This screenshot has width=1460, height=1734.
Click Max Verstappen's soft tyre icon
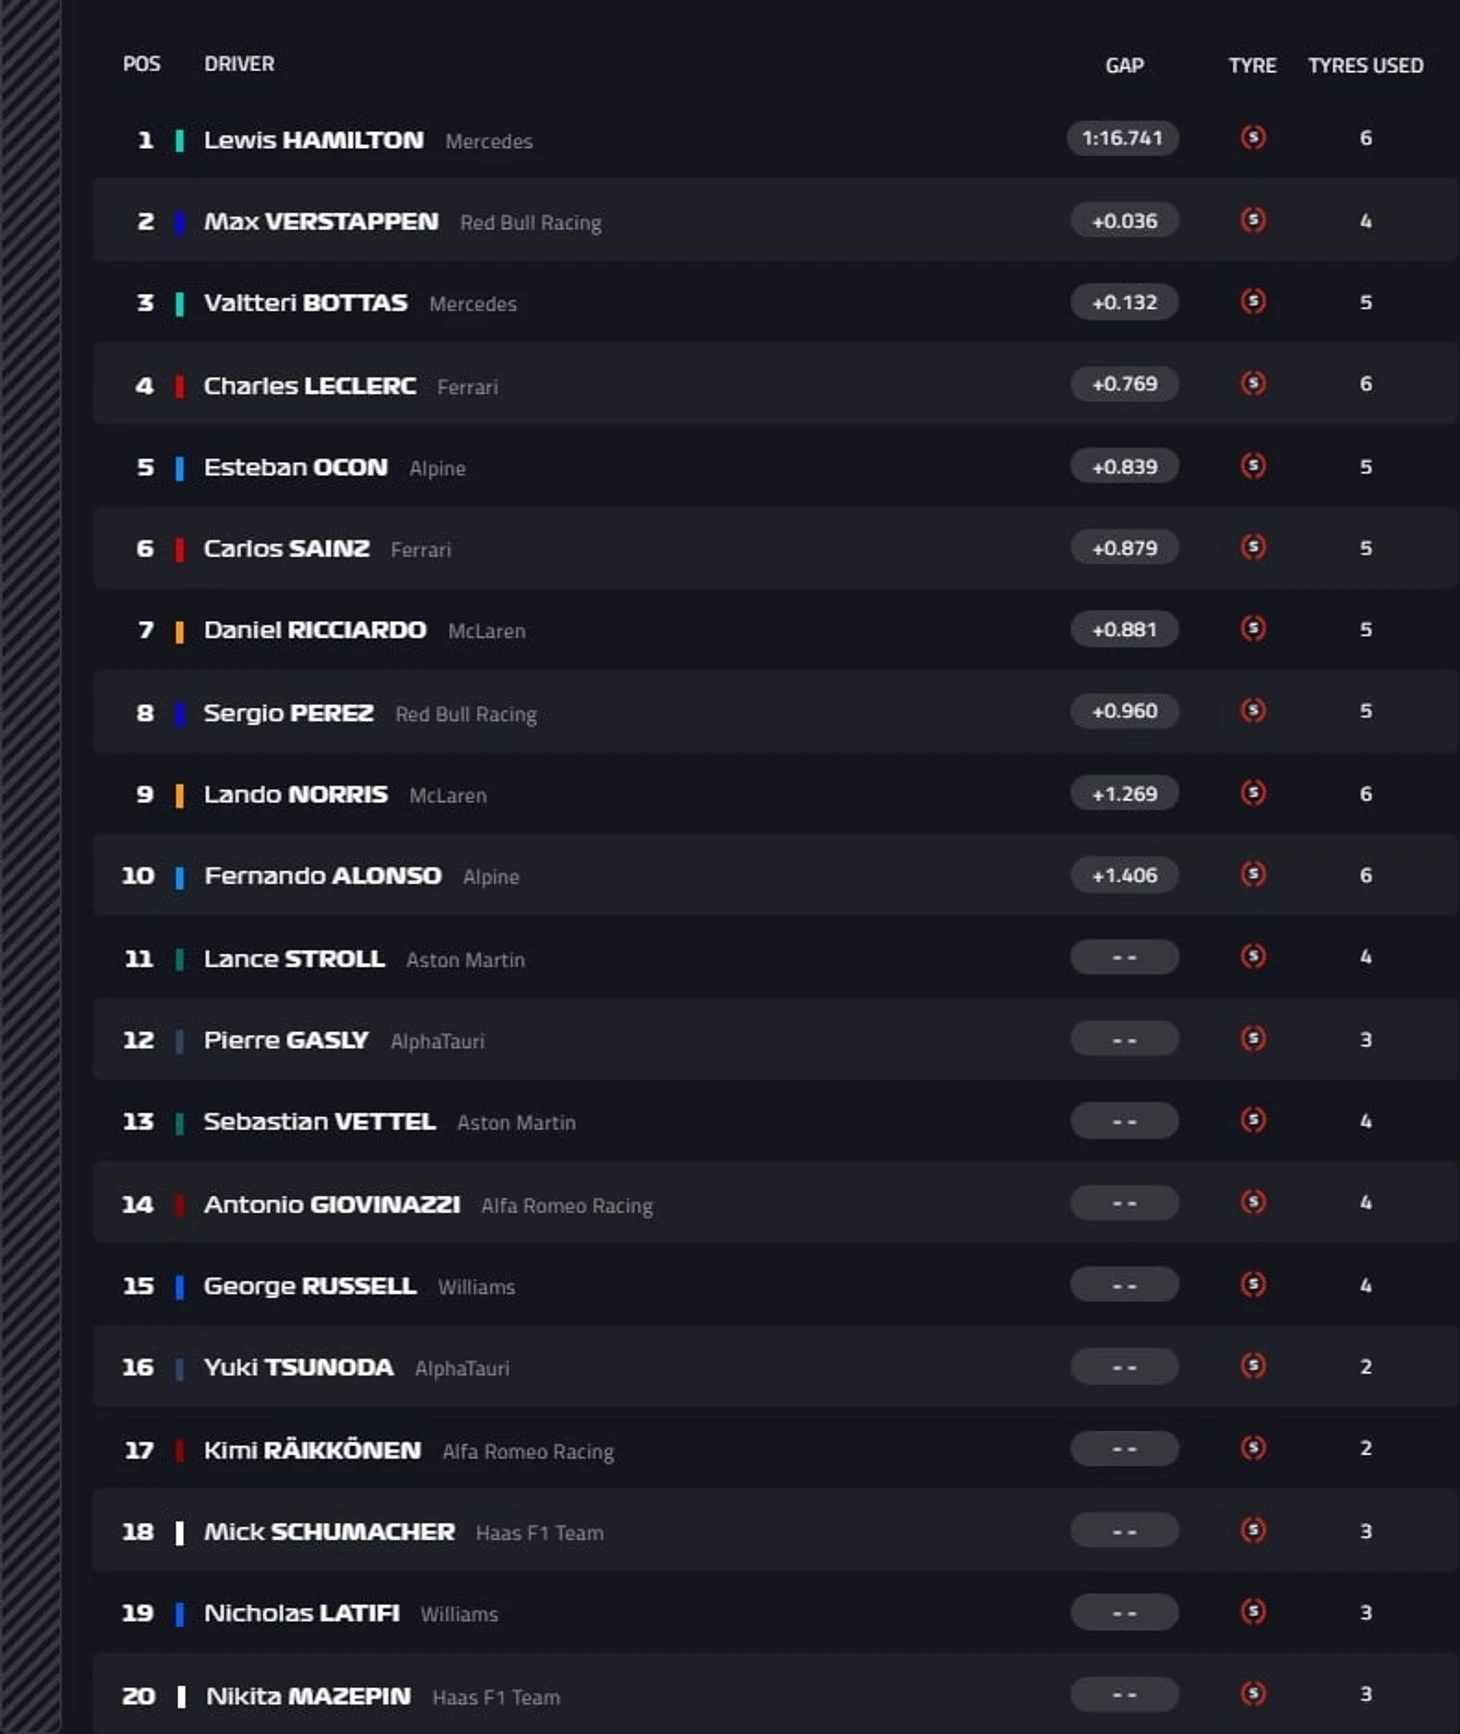point(1253,220)
